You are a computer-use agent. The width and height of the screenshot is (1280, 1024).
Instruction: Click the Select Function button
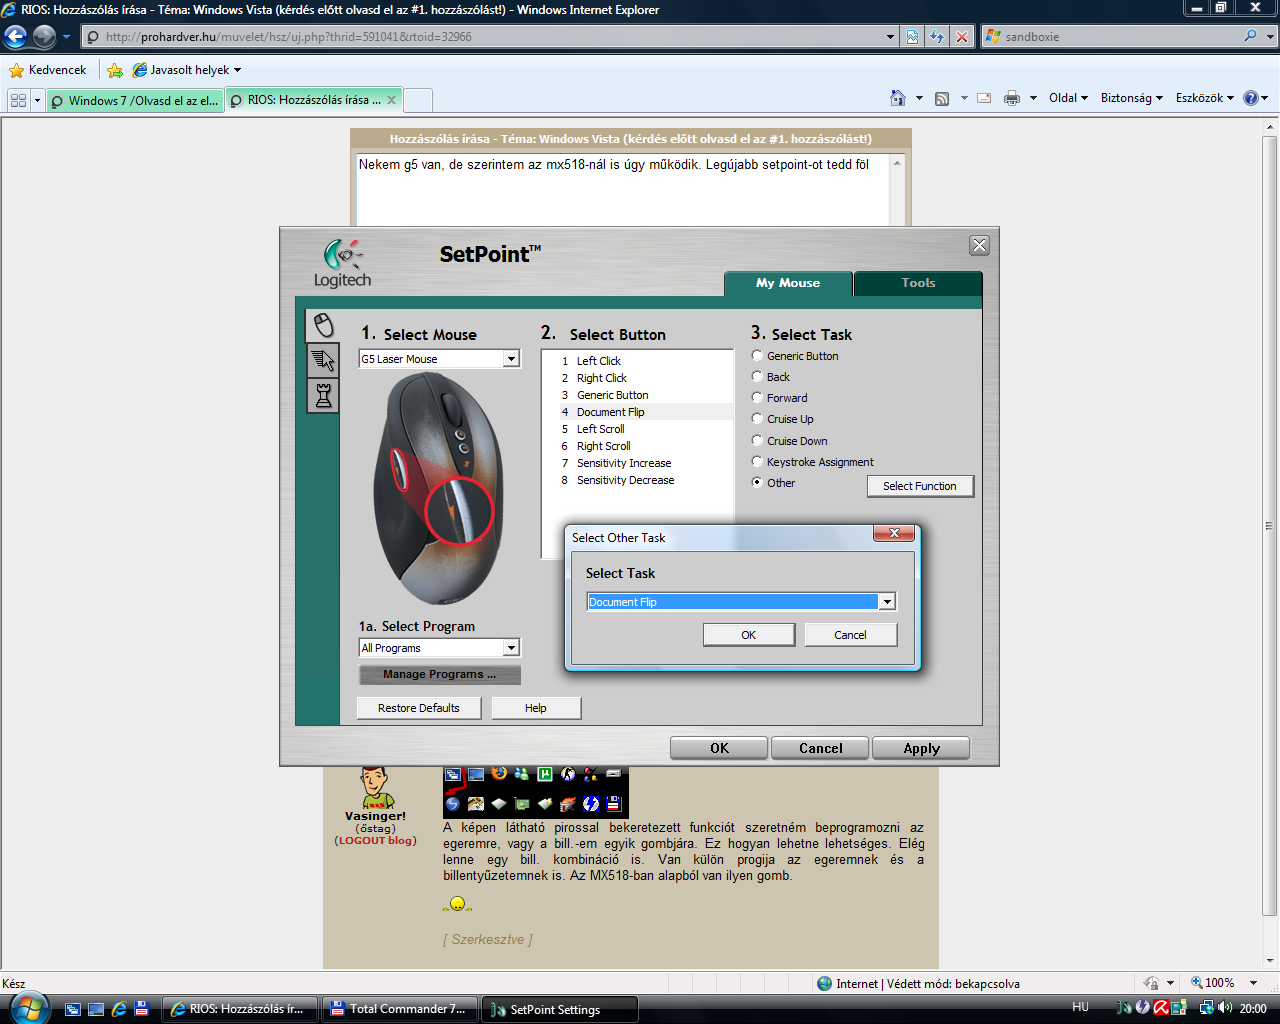pos(920,486)
